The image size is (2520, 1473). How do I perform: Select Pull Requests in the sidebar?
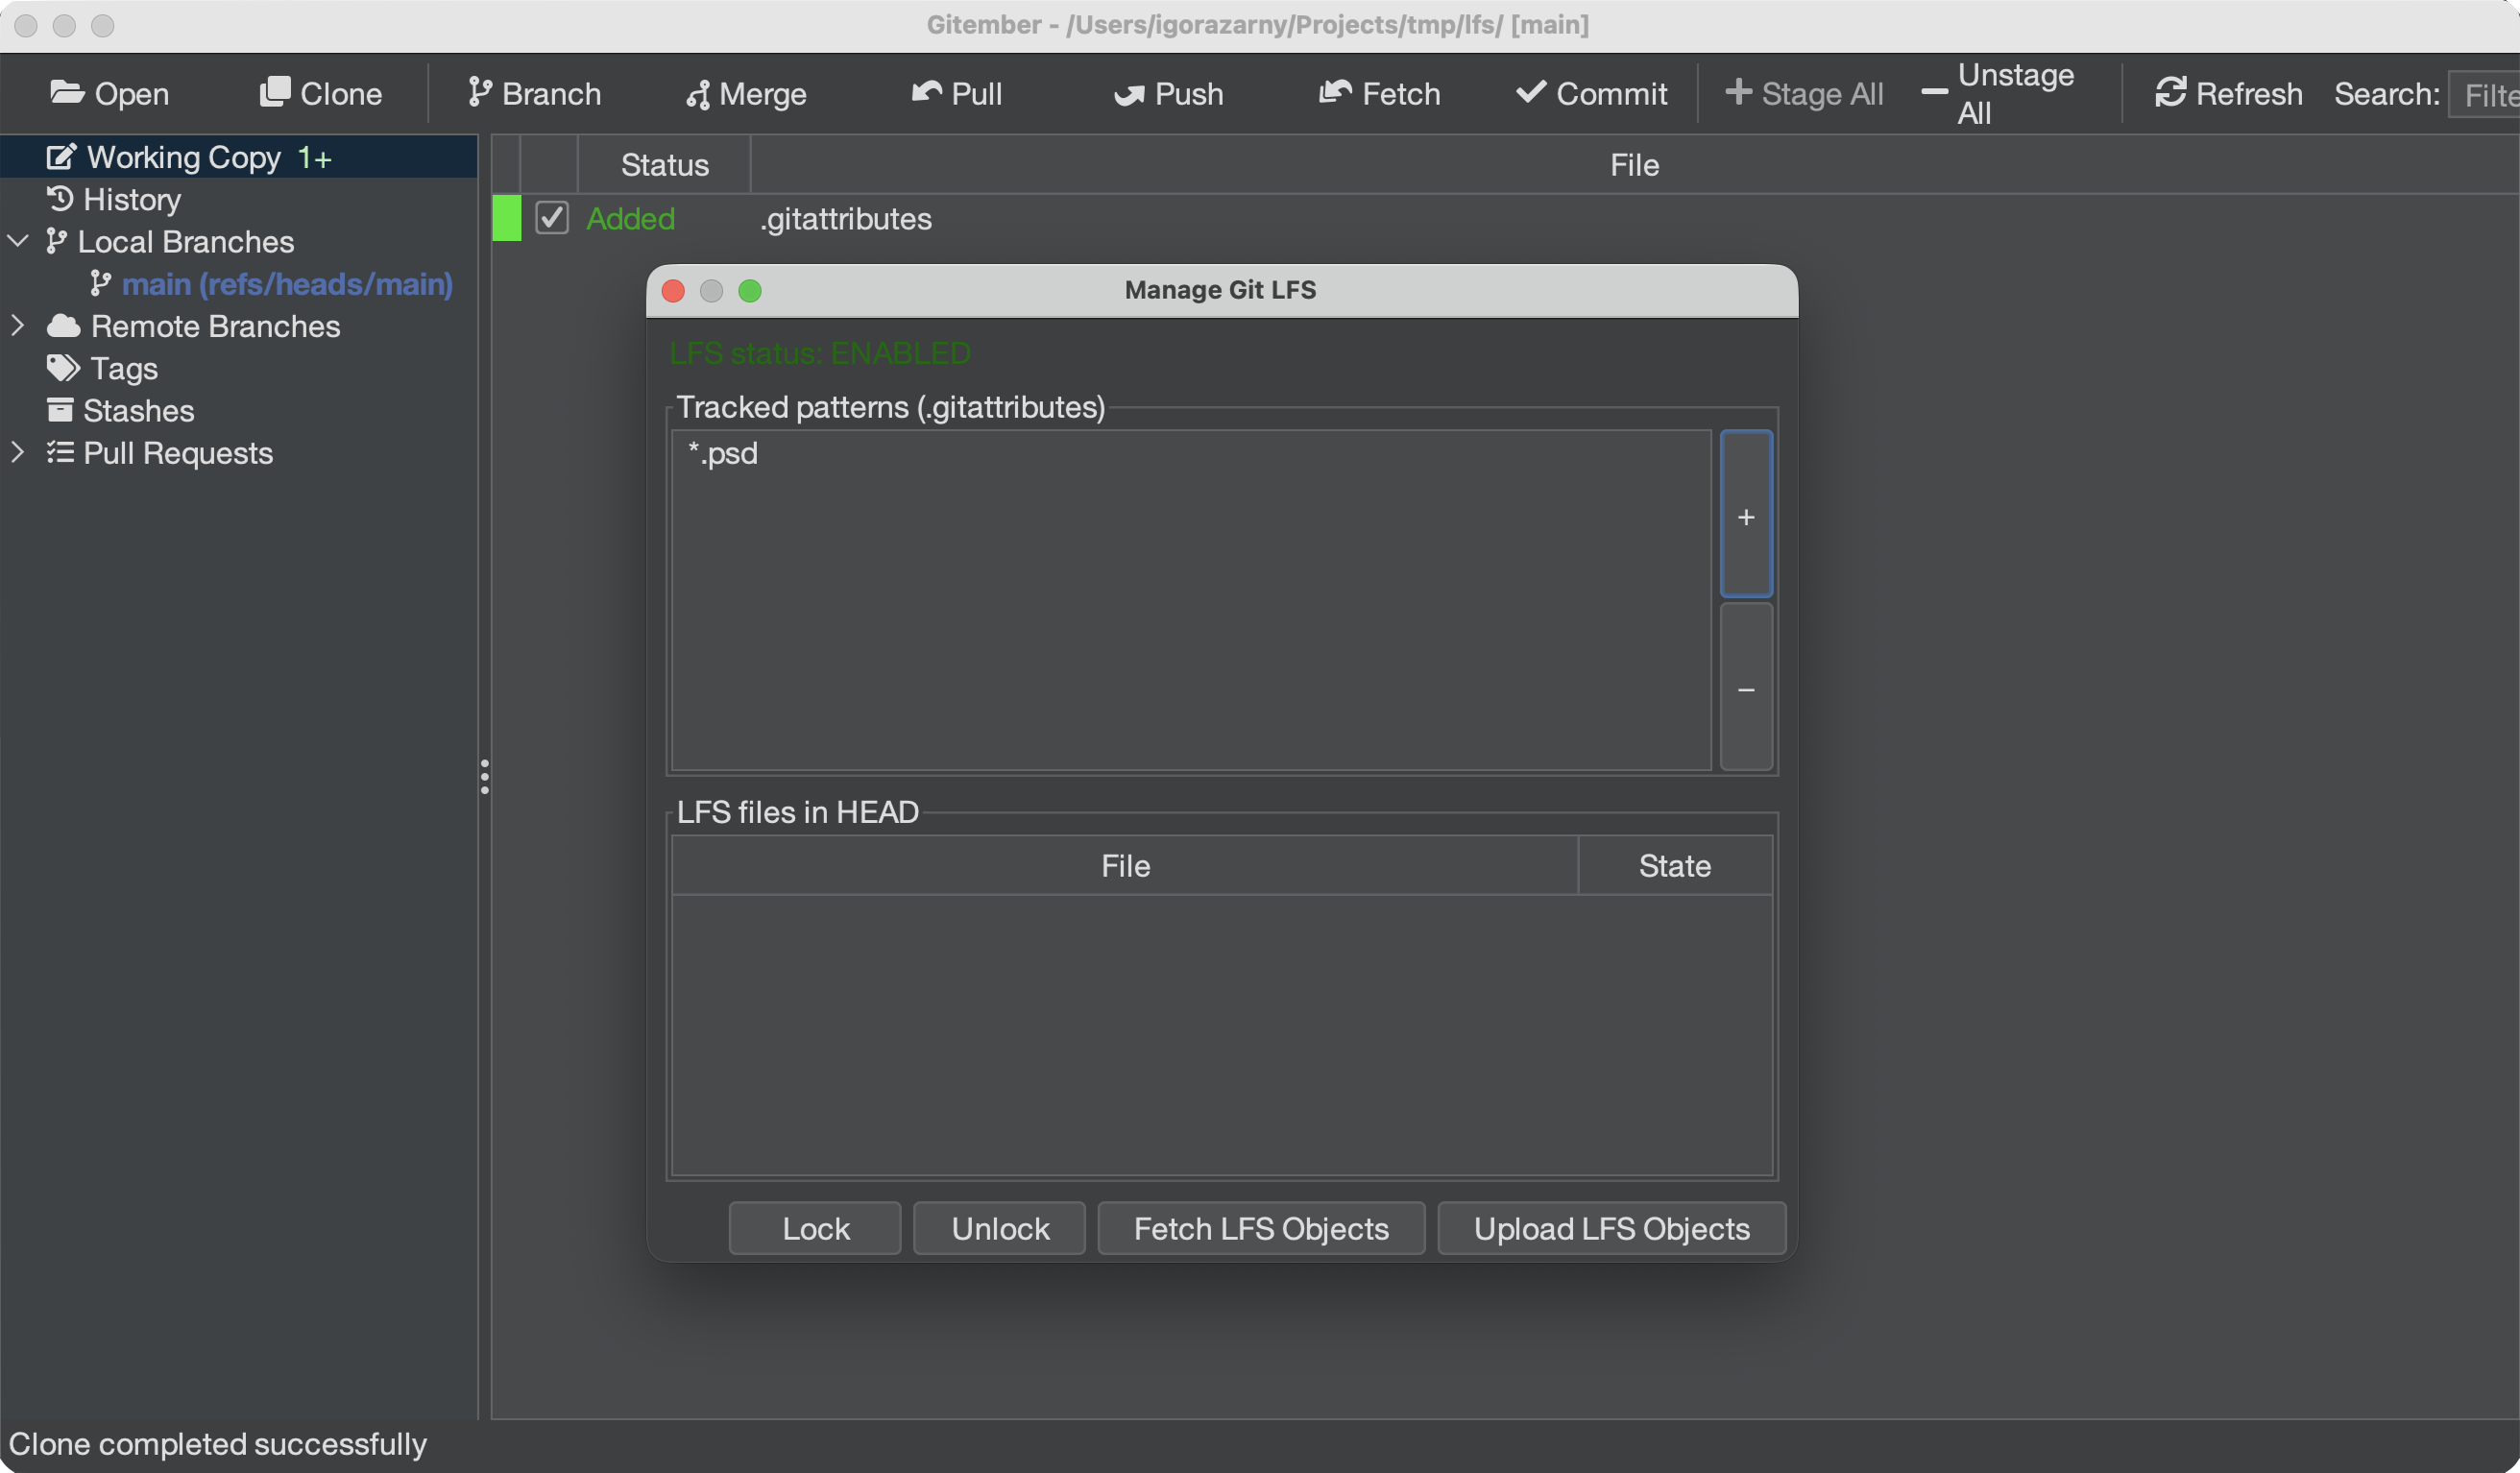click(x=160, y=453)
